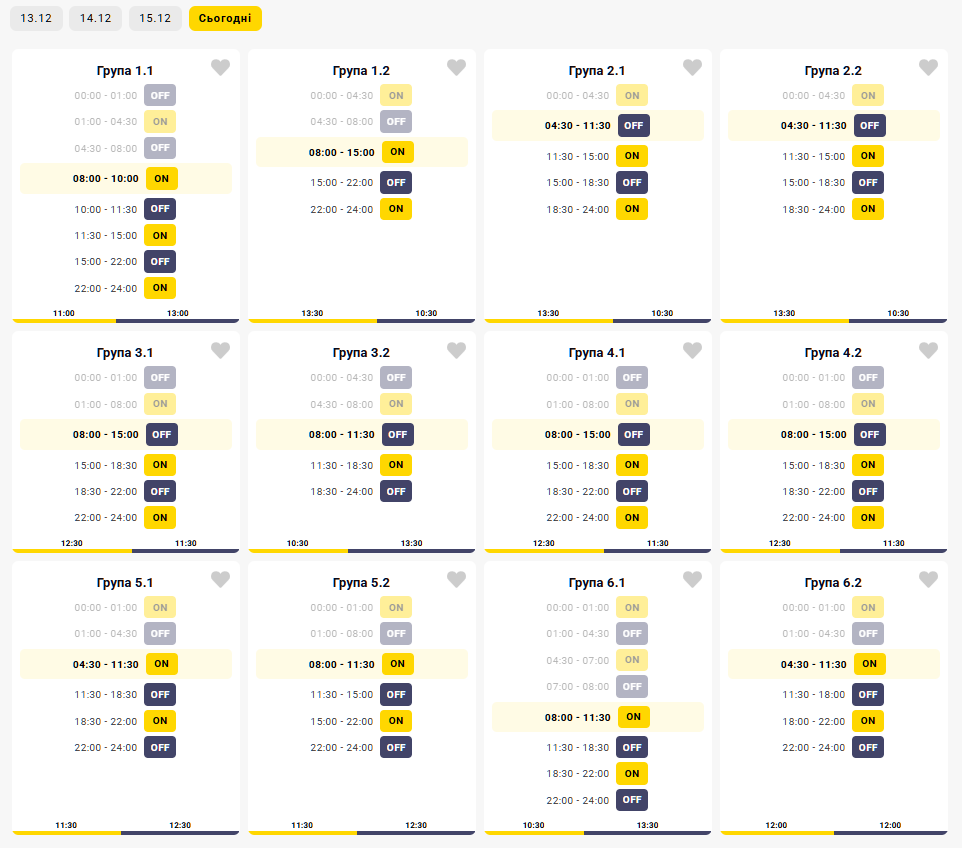Click the Група 5.2 card title

point(361,583)
